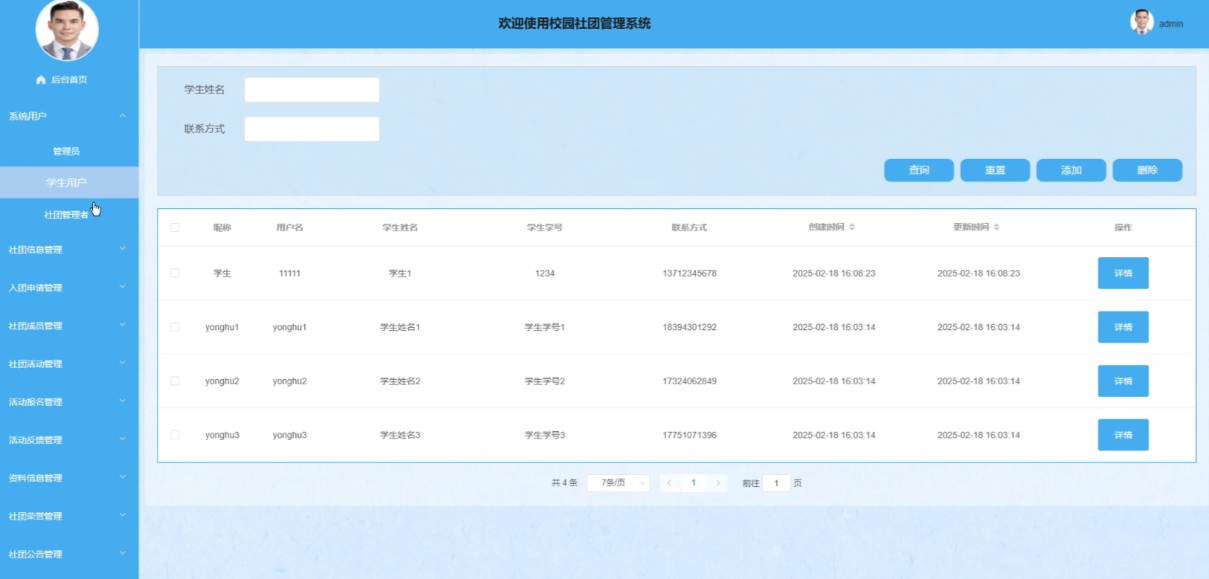Click the large profile avatar in sidebar
Viewport: 1209px width, 579px height.
(67, 30)
